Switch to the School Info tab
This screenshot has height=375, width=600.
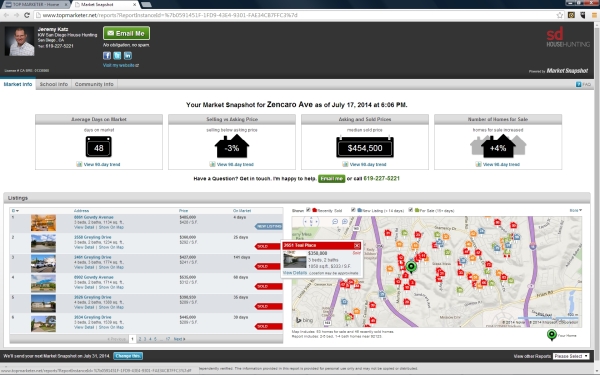(54, 84)
